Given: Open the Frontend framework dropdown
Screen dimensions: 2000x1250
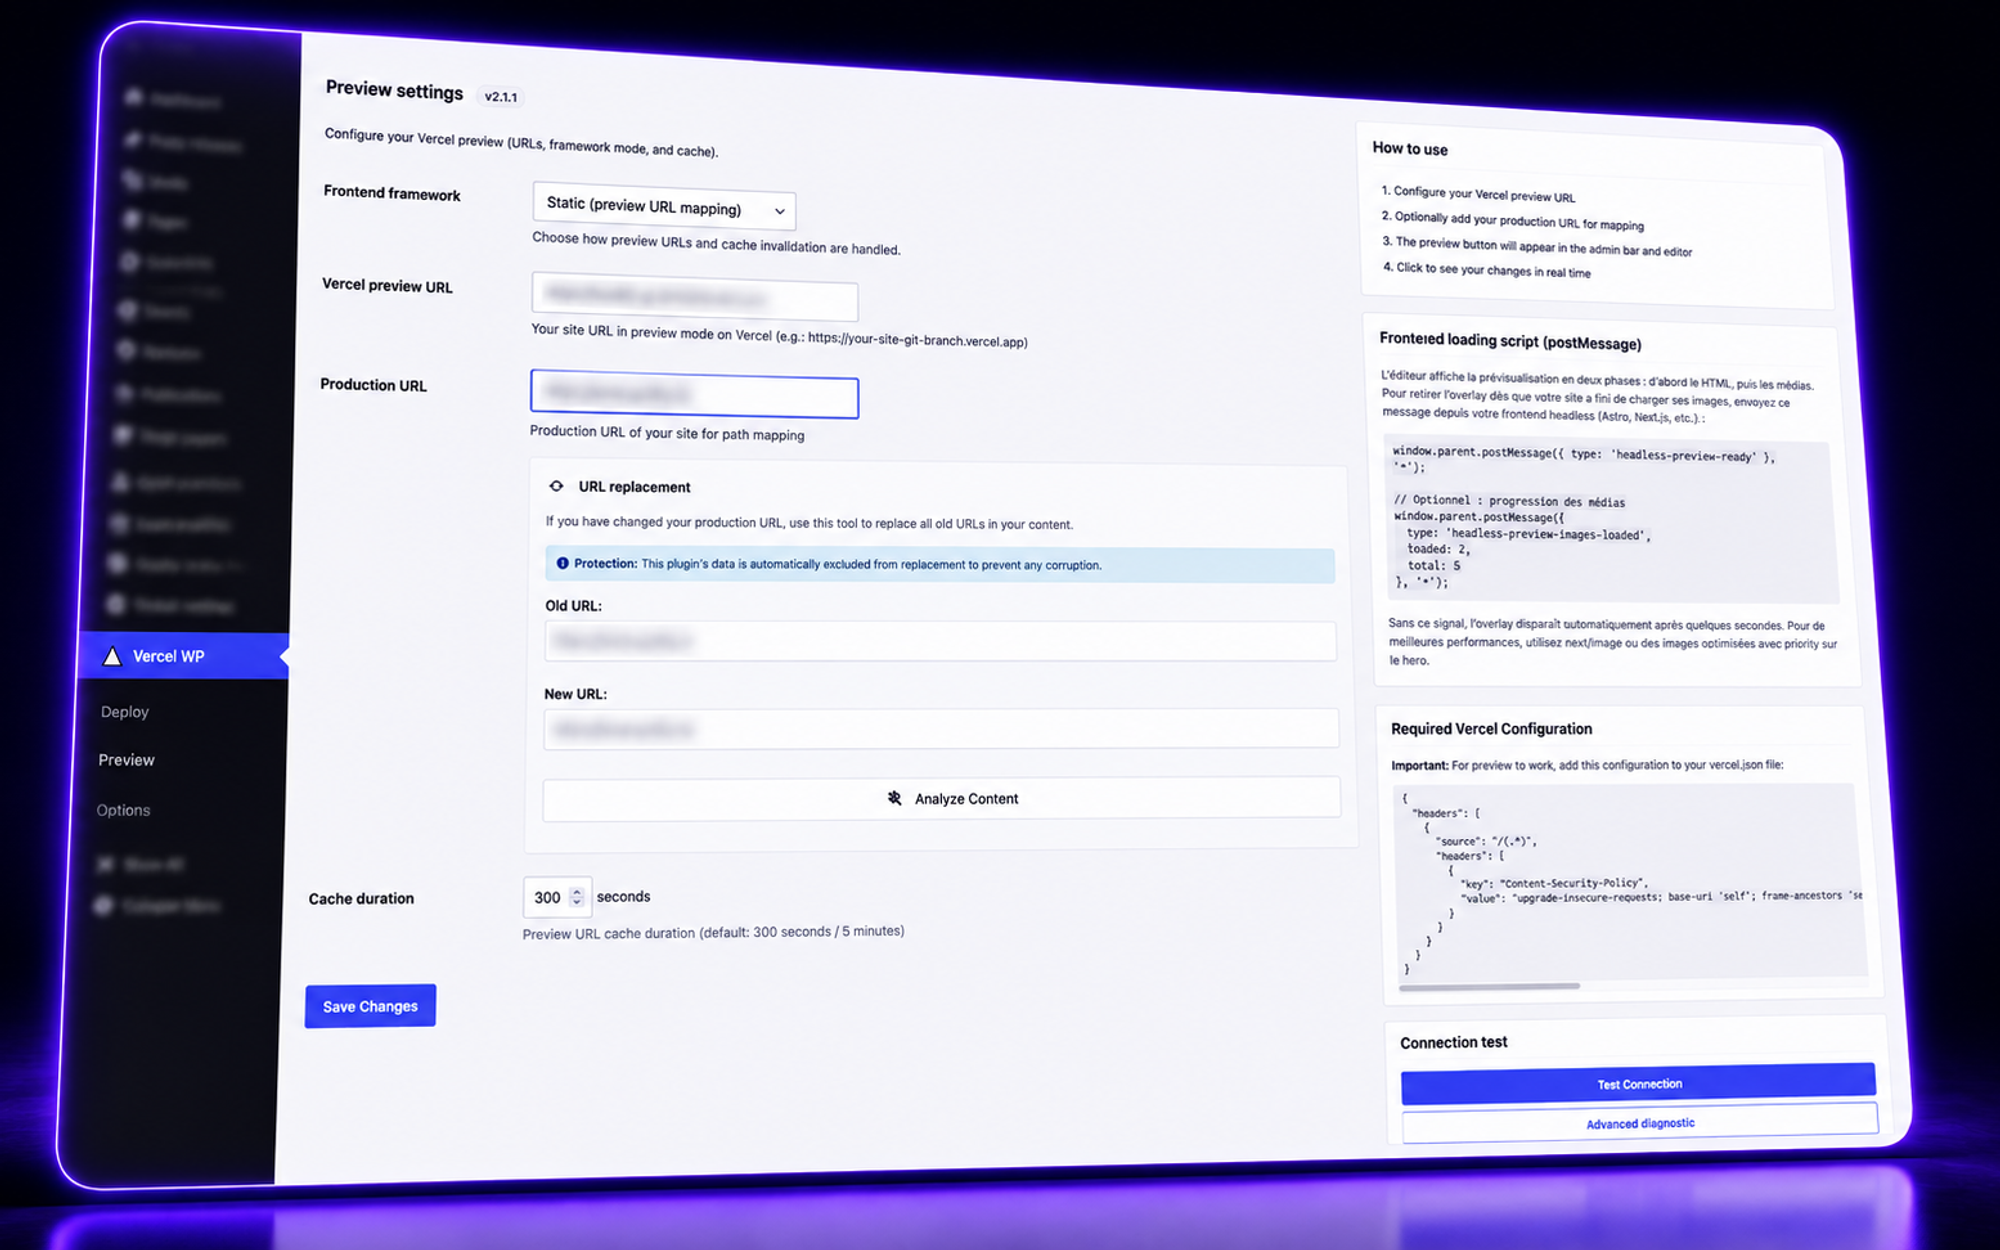Looking at the screenshot, I should tap(664, 207).
